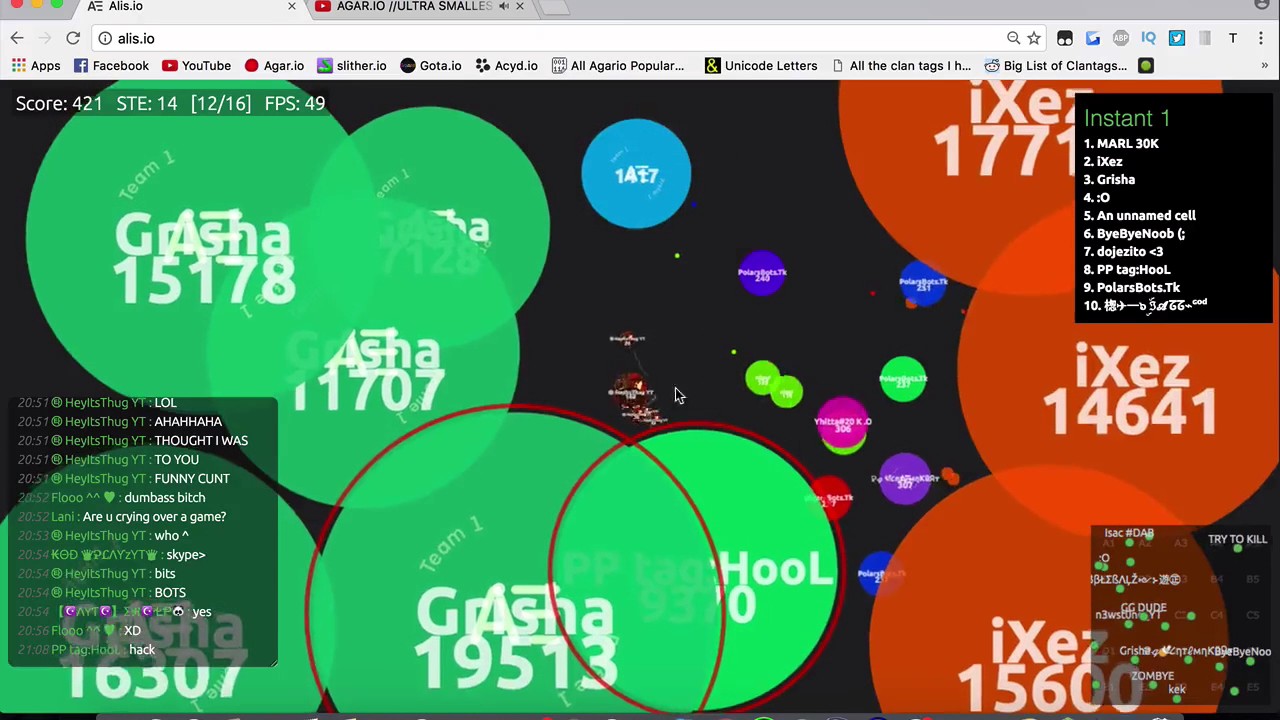1280x720 pixels.
Task: Open the Acyd.io bookmark
Action: (x=506, y=66)
